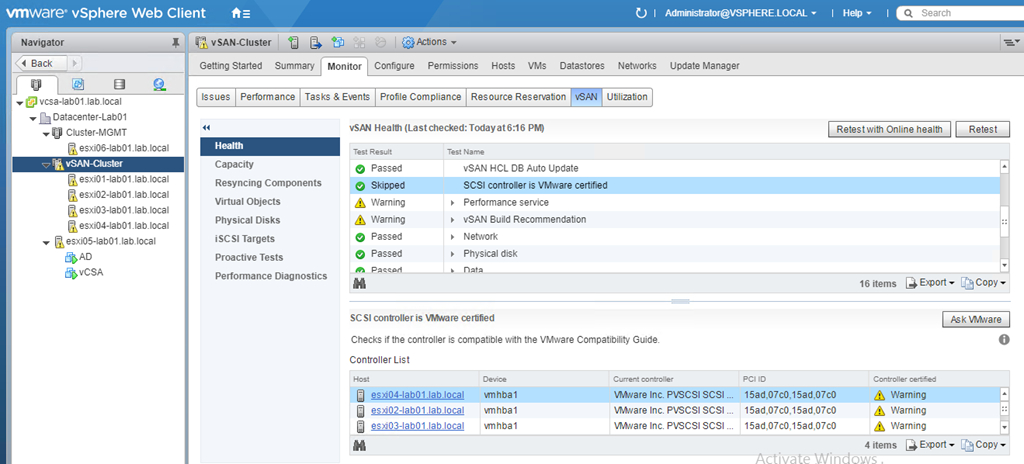1024x464 pixels.
Task: Click the Home menu icon
Action: click(x=240, y=13)
